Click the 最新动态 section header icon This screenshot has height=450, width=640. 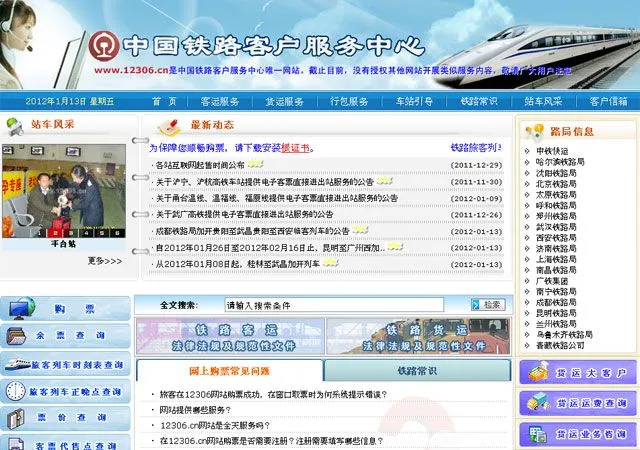[170, 127]
